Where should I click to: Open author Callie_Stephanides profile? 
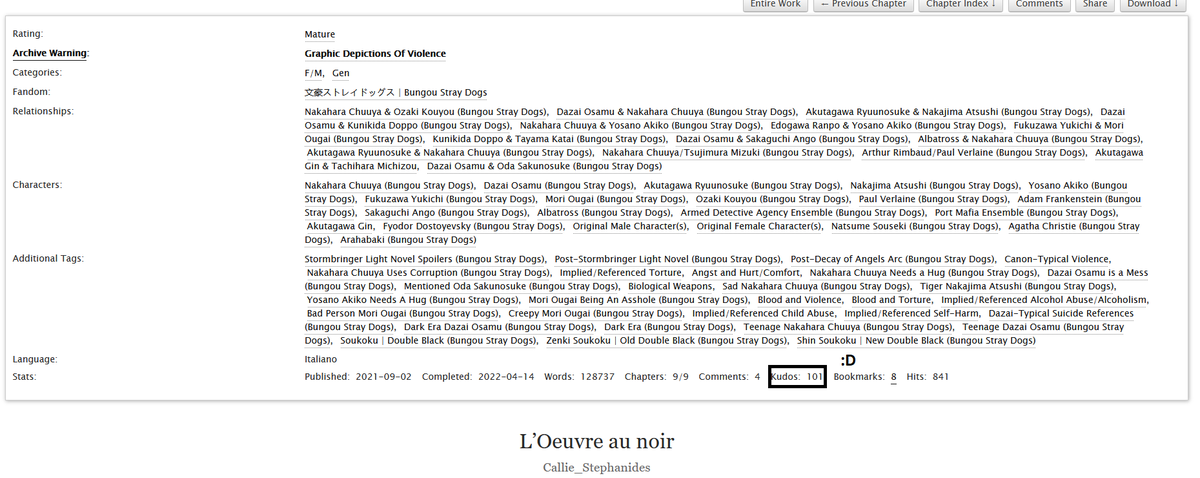coord(599,467)
